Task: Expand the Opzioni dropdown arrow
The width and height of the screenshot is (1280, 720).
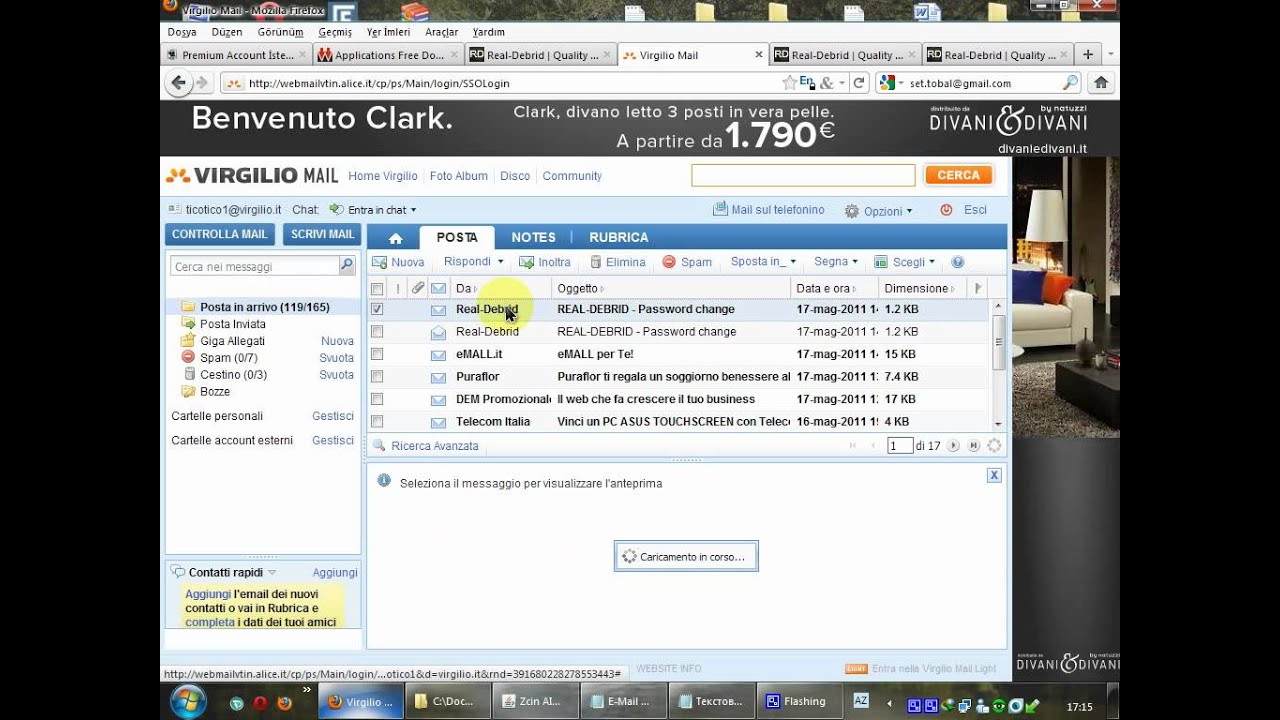Action: (909, 211)
